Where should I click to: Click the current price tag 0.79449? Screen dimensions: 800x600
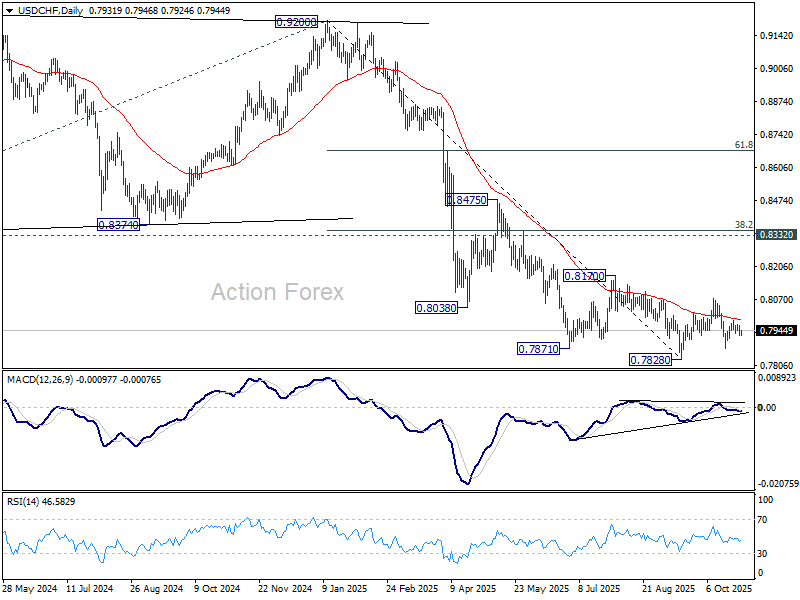(776, 331)
